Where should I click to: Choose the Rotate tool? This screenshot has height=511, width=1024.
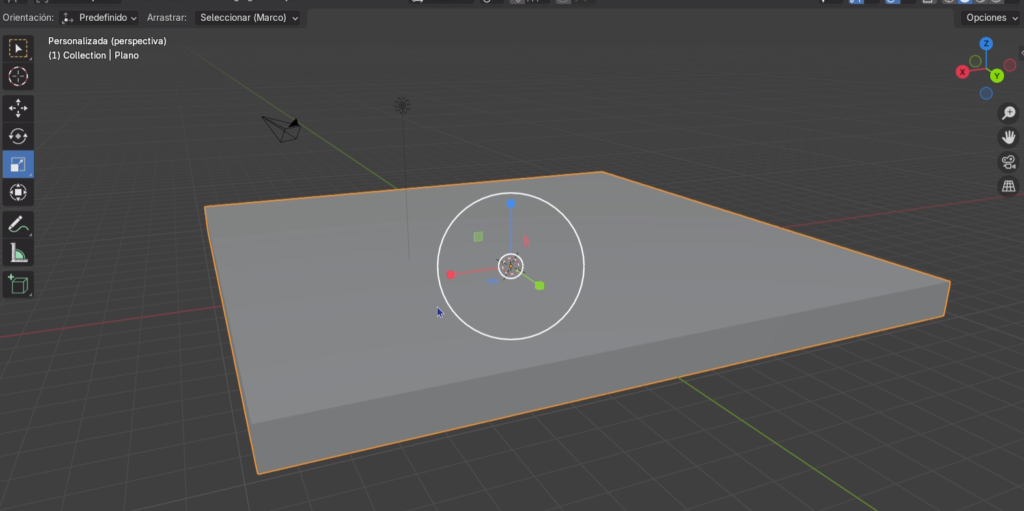point(18,136)
